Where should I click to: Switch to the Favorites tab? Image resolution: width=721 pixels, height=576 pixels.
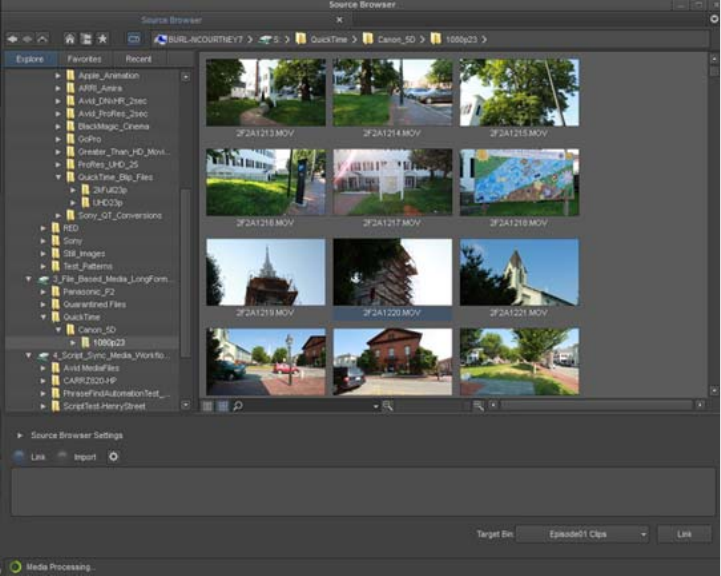tap(84, 59)
